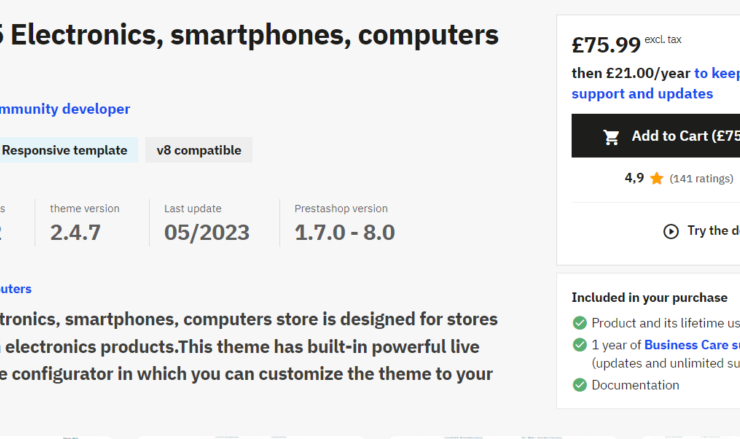Select the v8 compatible tag
The image size is (740, 439).
coord(199,150)
